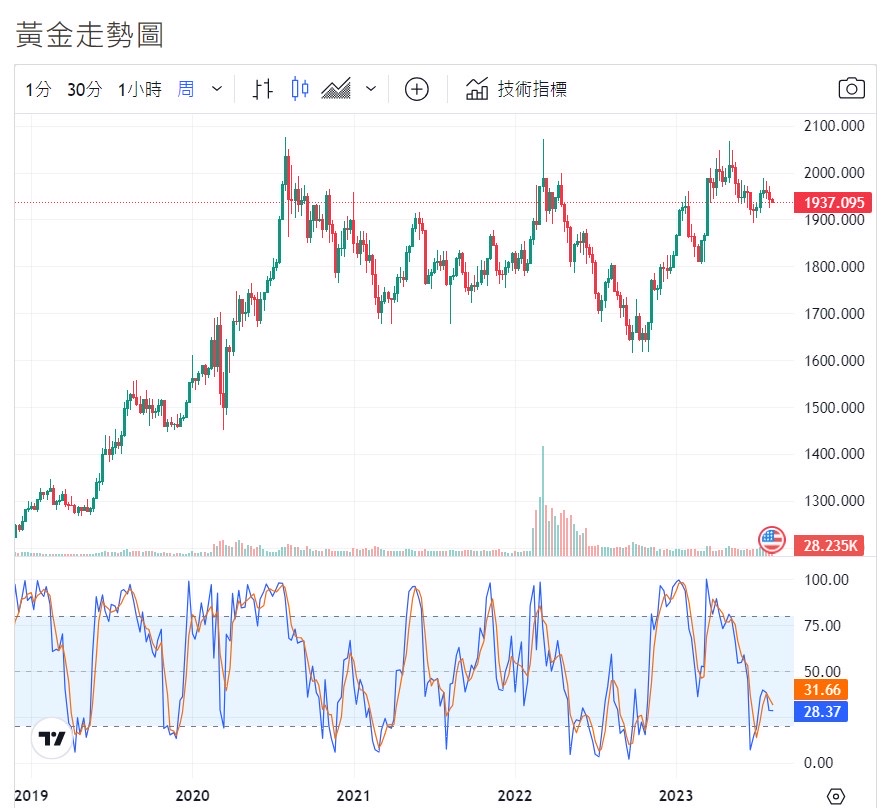The width and height of the screenshot is (883, 808).
Task: Take a chart snapshot with camera icon
Action: 850,89
